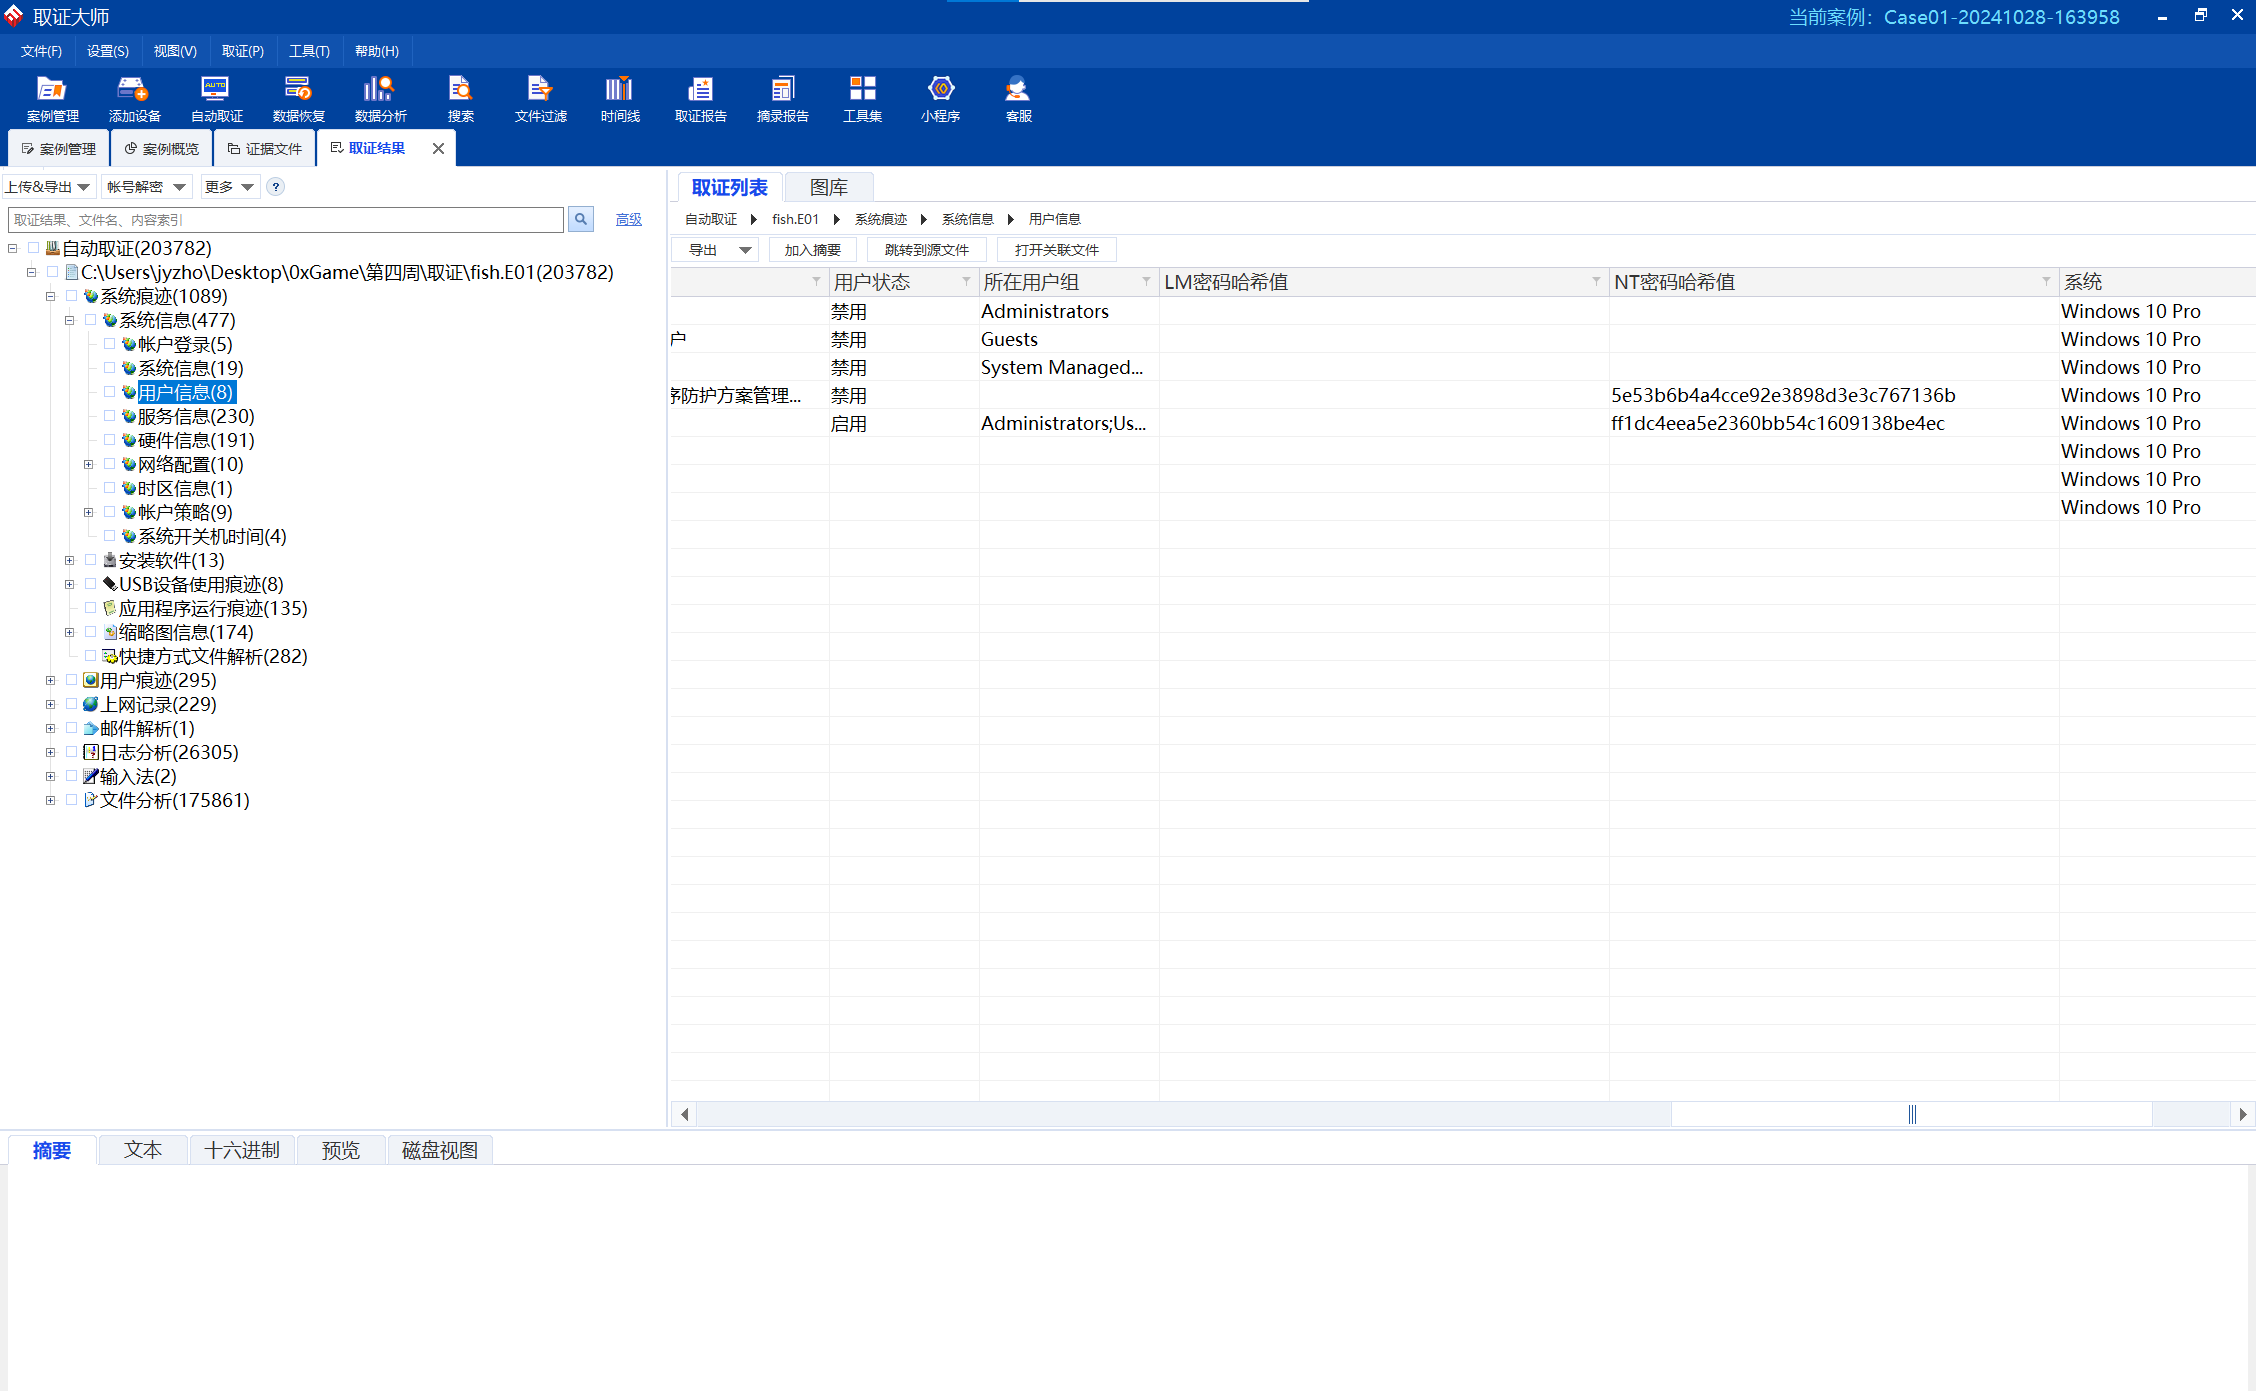2256x1391 pixels.
Task: Click the 取证结果 search input field
Action: click(286, 219)
